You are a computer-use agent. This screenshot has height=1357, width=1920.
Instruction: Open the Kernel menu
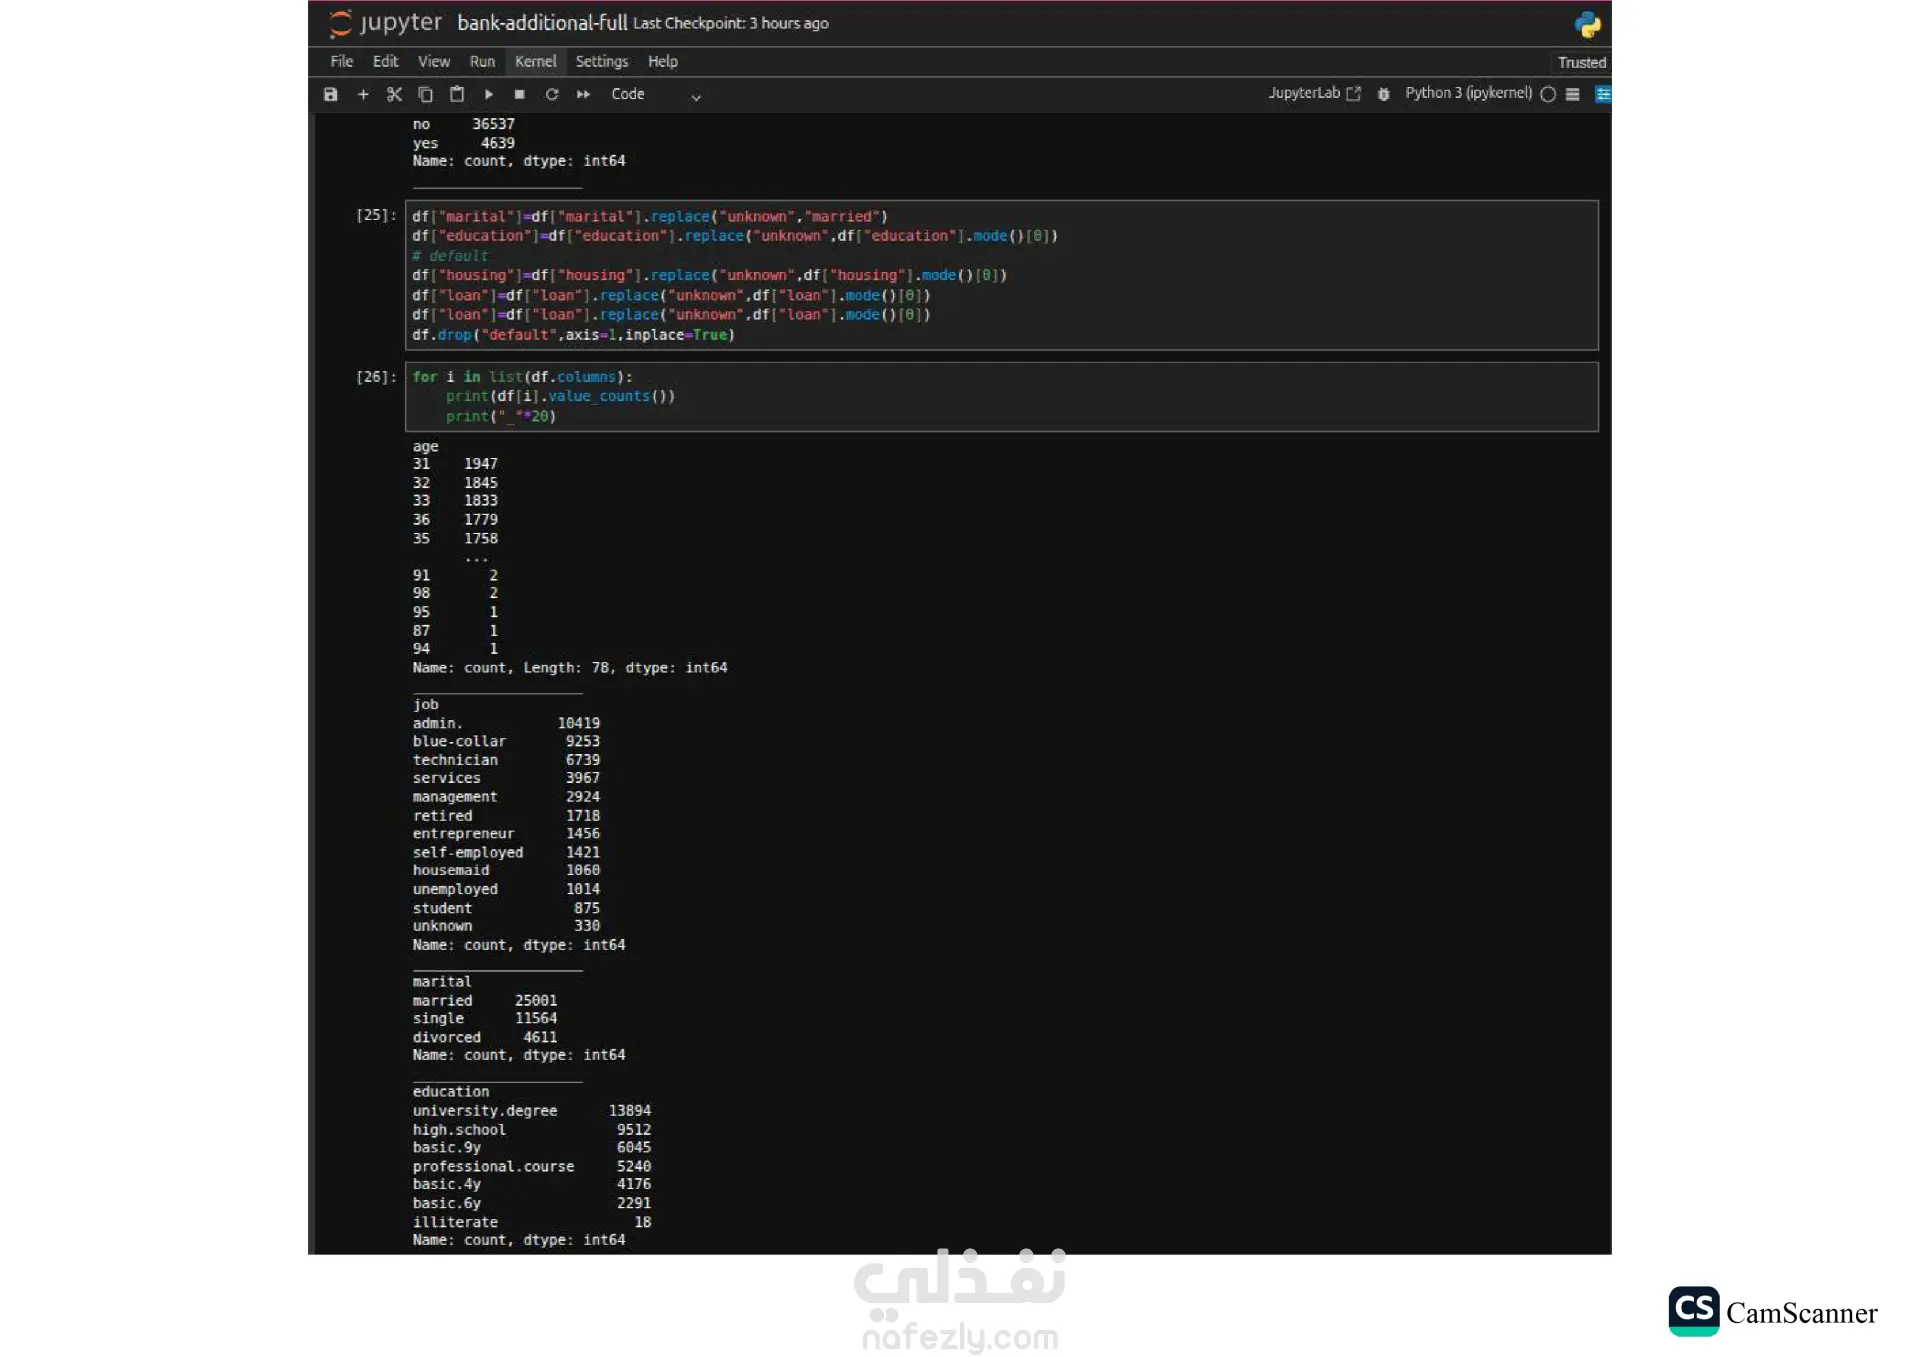[x=535, y=62]
